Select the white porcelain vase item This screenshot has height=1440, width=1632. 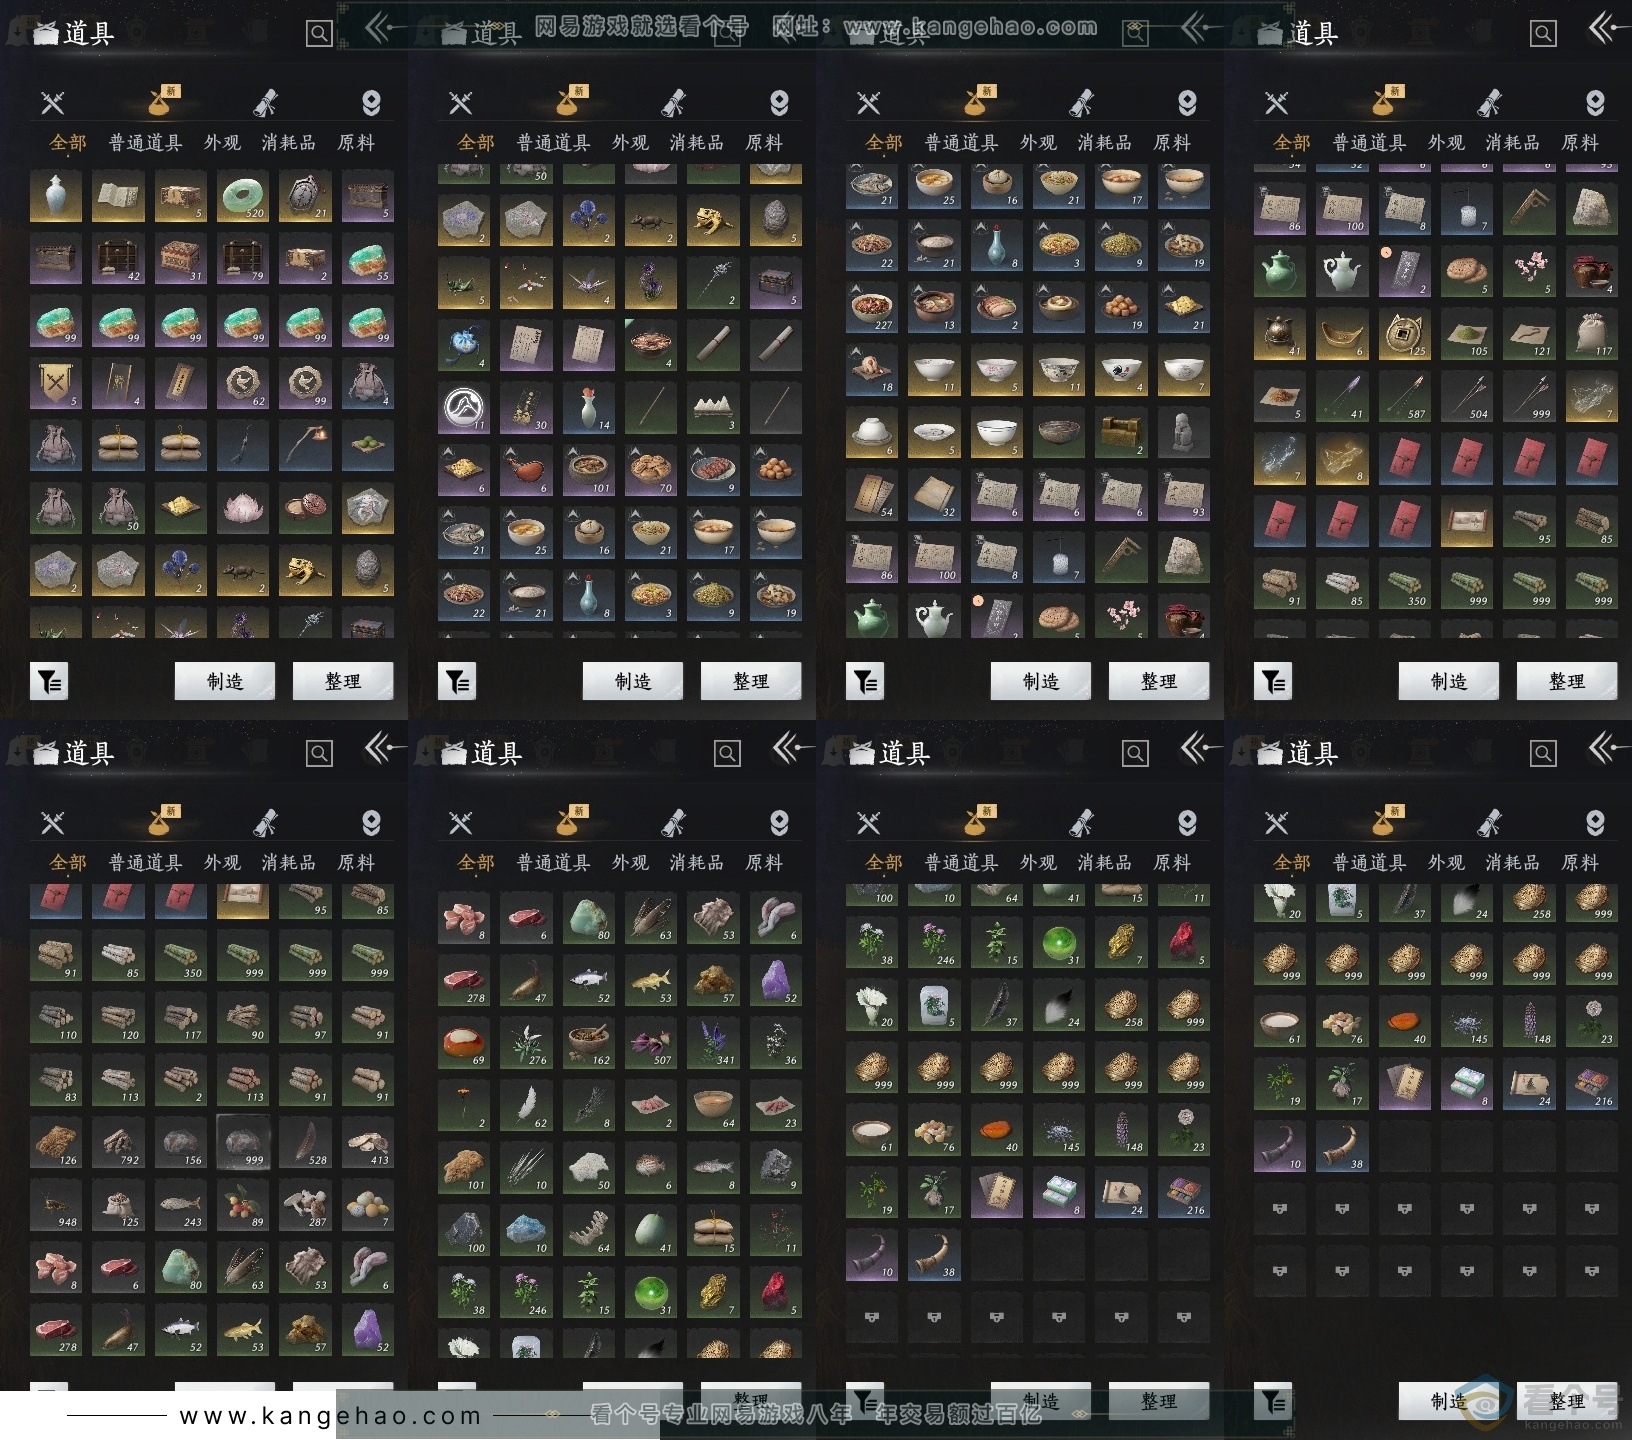56,196
